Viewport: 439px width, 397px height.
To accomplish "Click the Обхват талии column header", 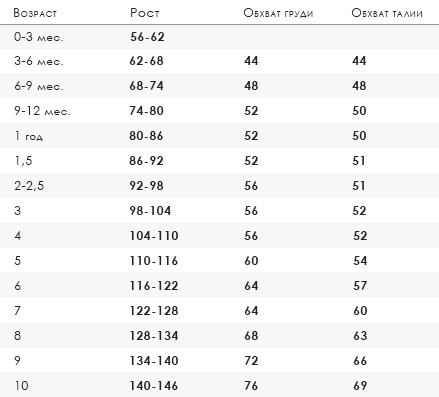I will click(x=387, y=13).
